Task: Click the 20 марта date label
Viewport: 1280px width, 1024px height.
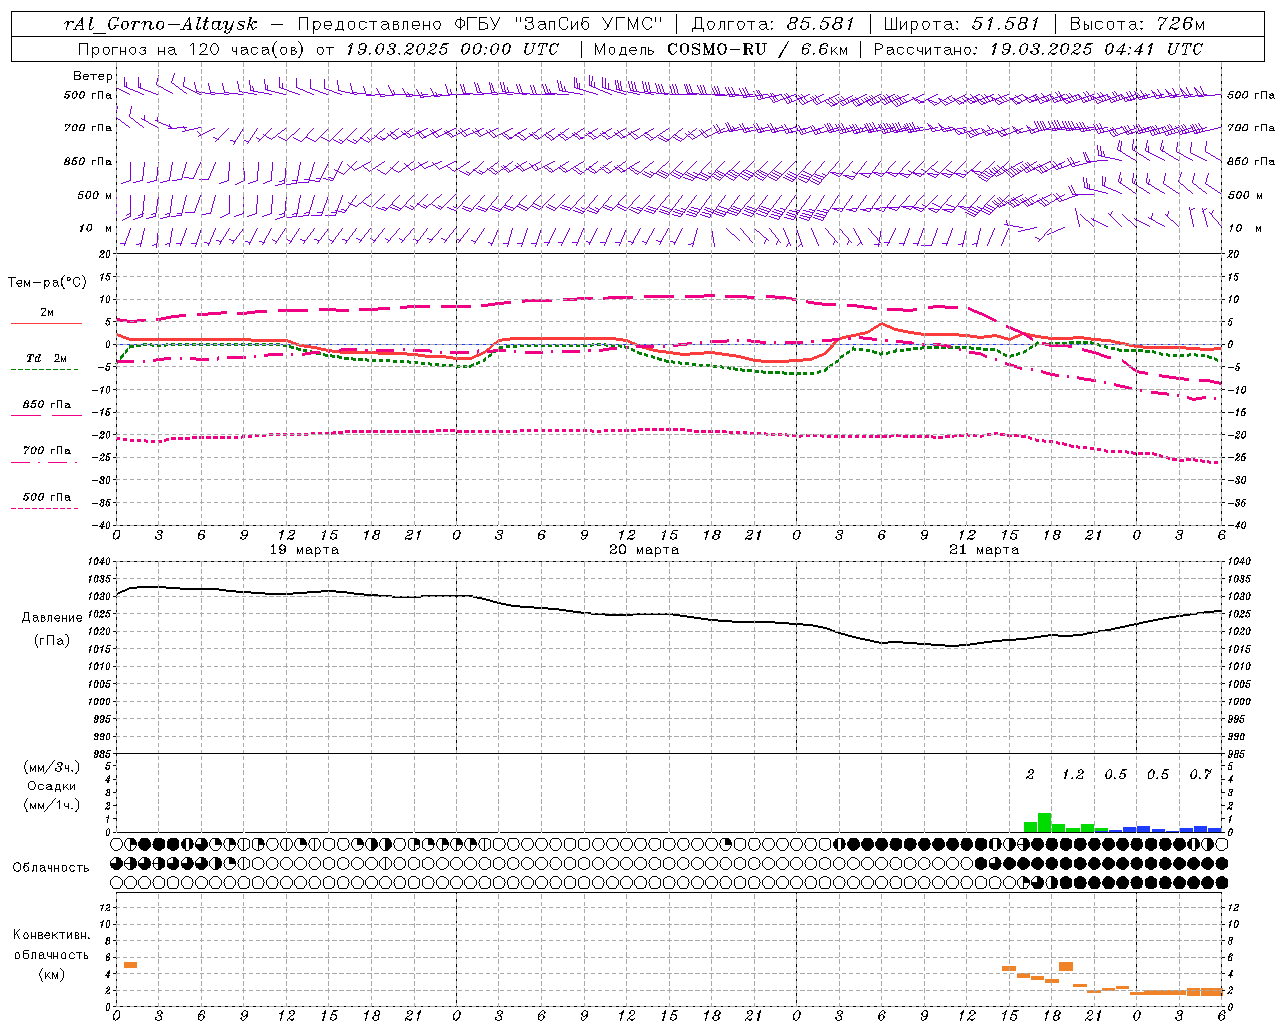Action: pyautogui.click(x=644, y=550)
